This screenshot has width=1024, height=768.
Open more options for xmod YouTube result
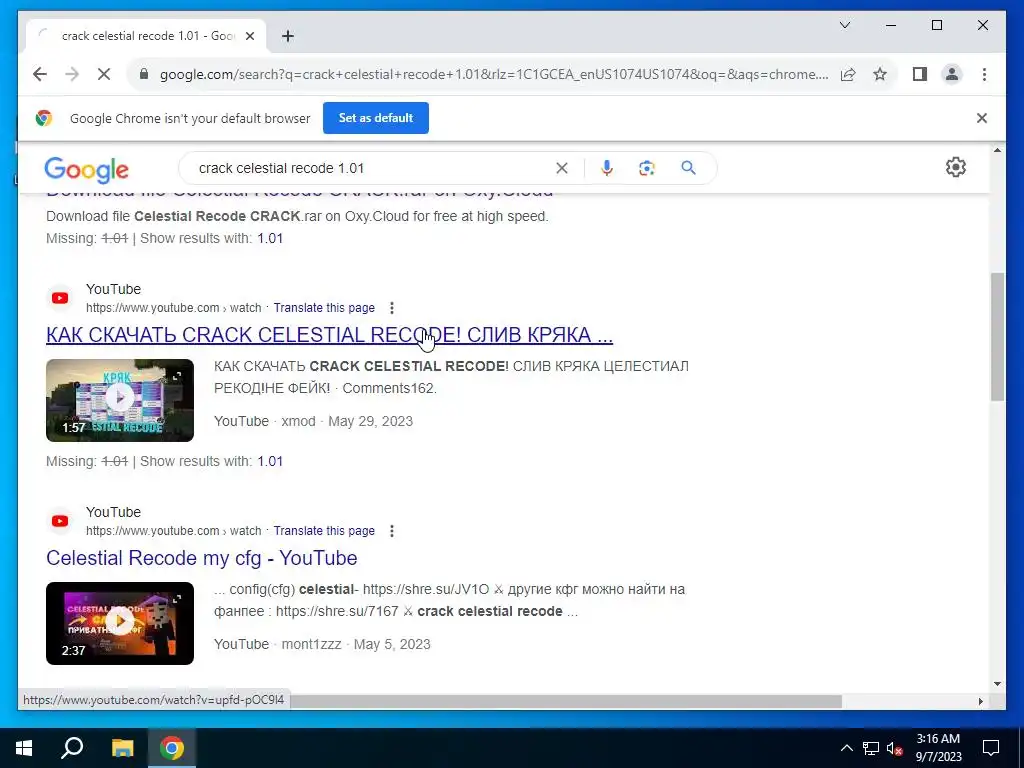[392, 308]
